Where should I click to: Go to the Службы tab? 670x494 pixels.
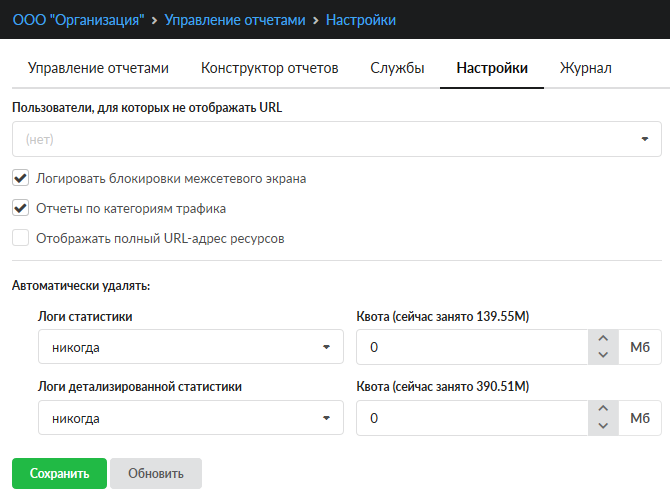pos(397,68)
